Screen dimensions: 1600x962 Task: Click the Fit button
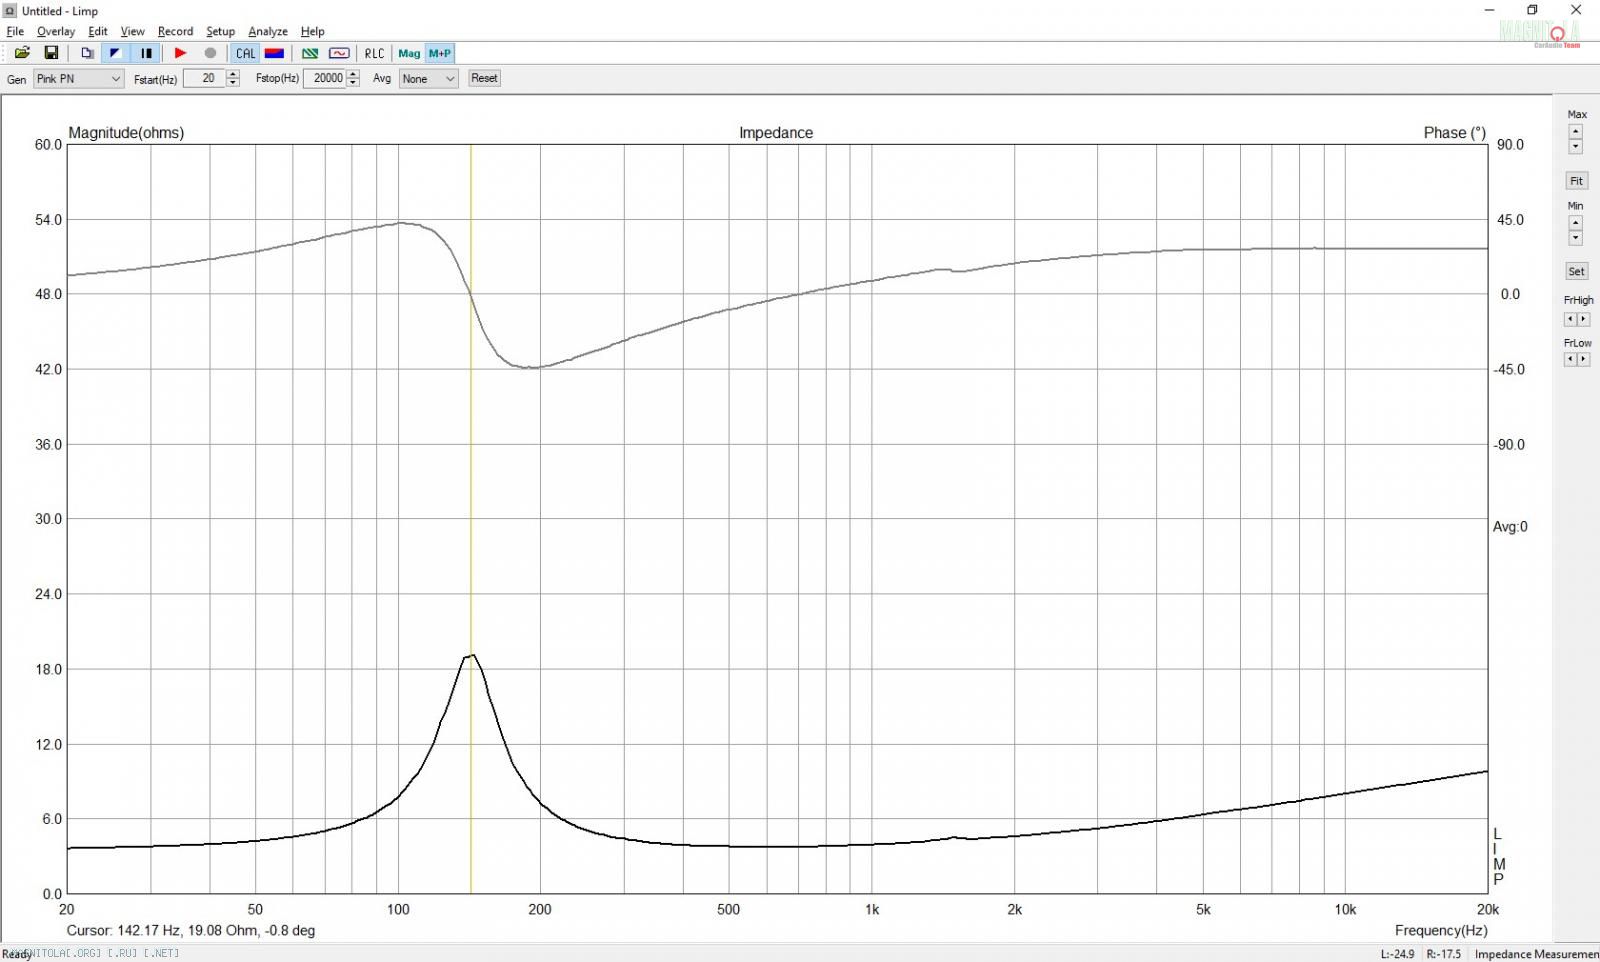[x=1576, y=181]
